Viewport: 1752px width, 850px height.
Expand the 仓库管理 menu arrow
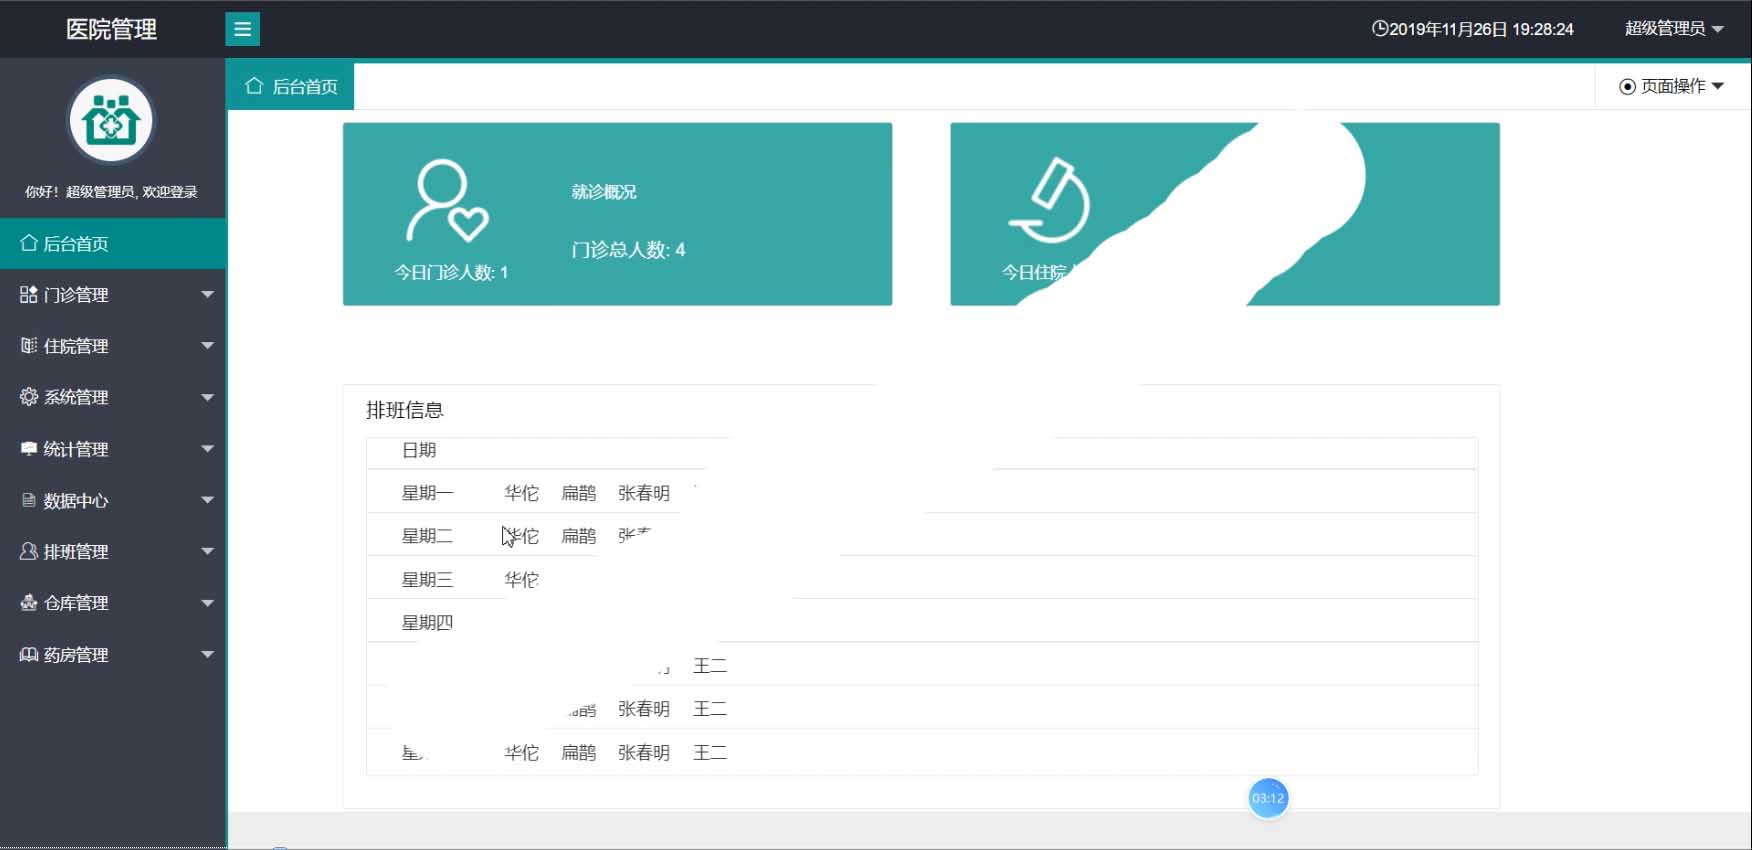pos(207,603)
